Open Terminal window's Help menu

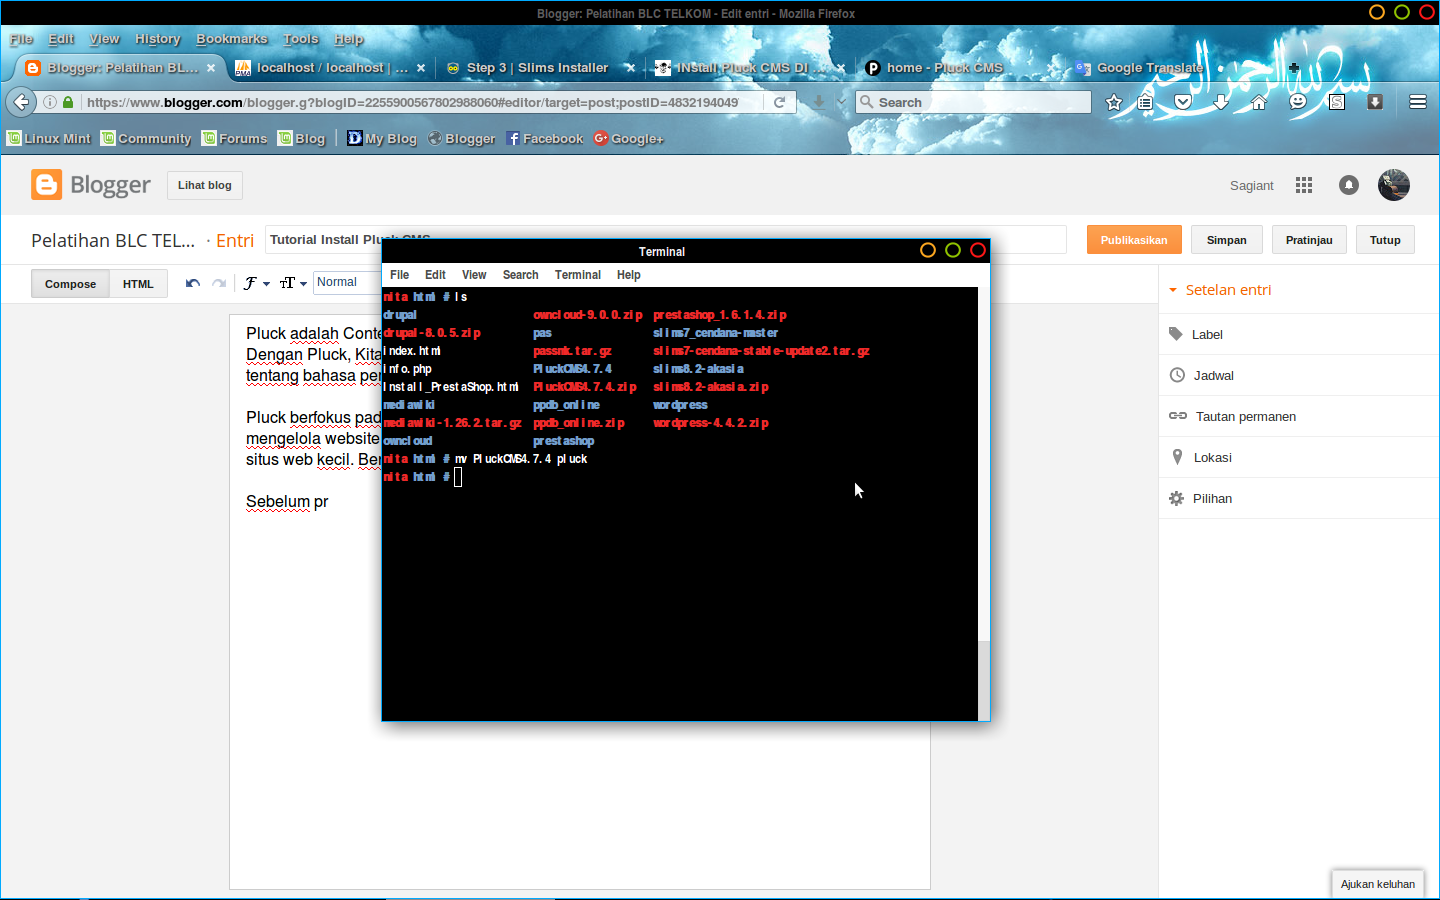[x=628, y=275]
